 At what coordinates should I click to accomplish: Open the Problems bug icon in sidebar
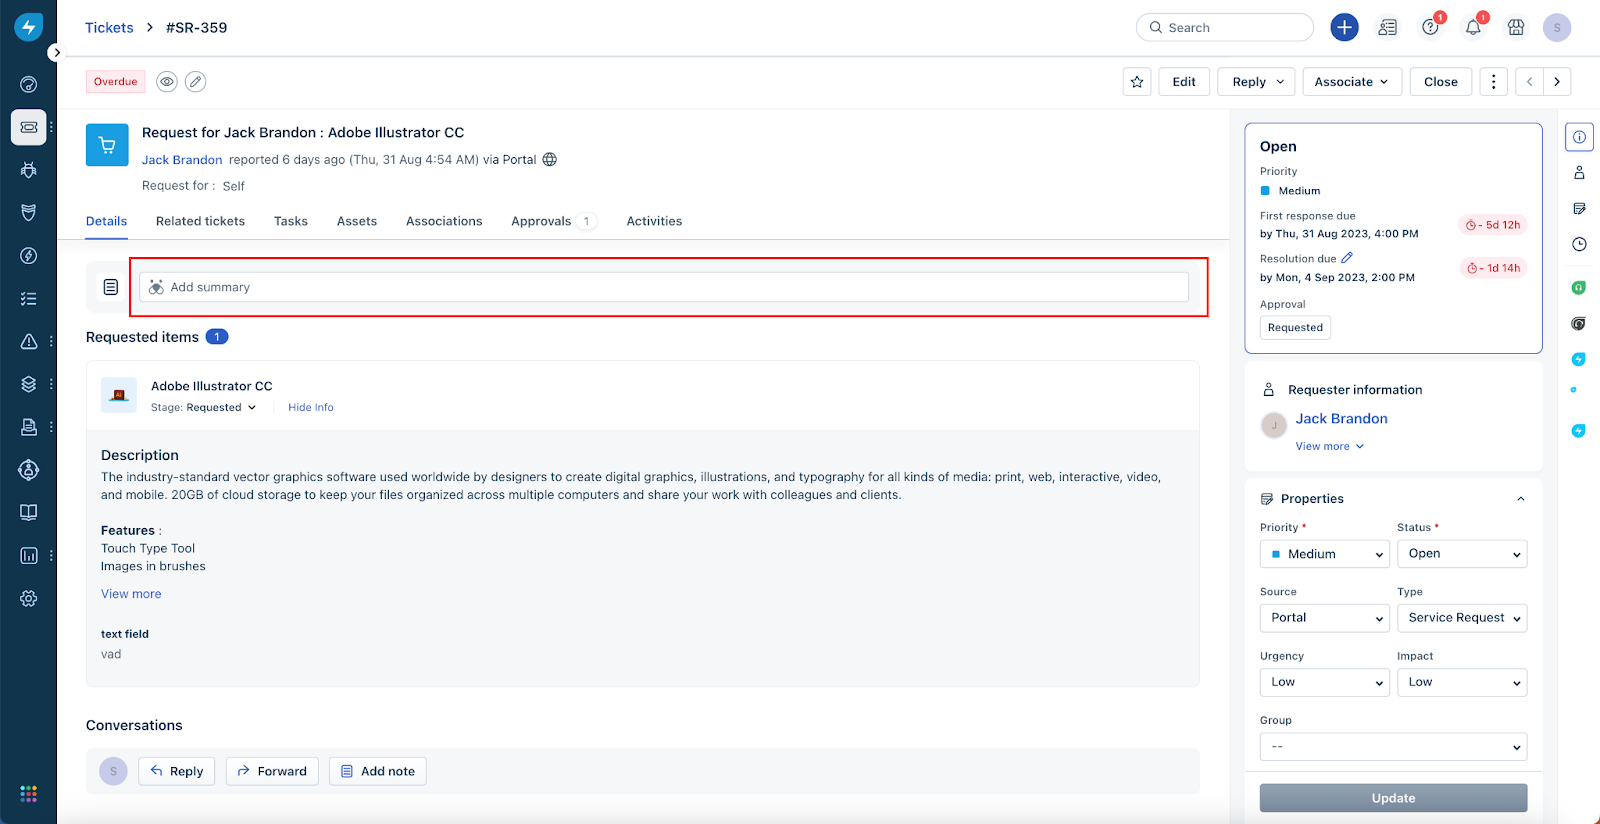coord(29,170)
